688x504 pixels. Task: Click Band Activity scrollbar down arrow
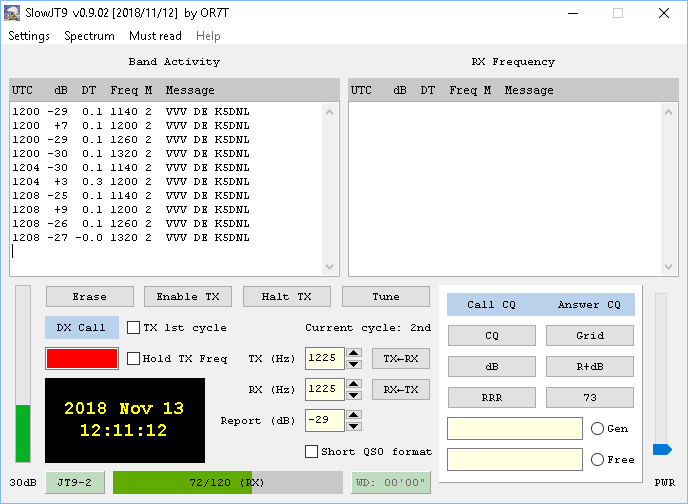coord(330,267)
